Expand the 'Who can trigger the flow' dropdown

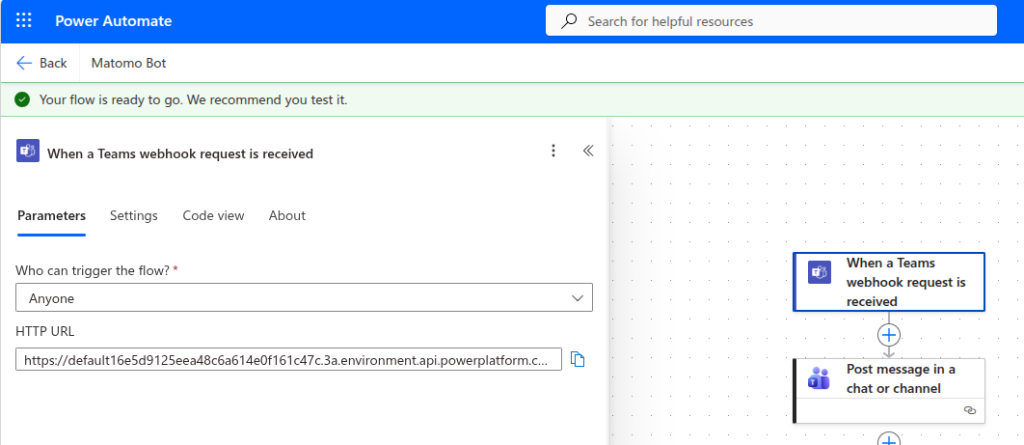(x=304, y=298)
